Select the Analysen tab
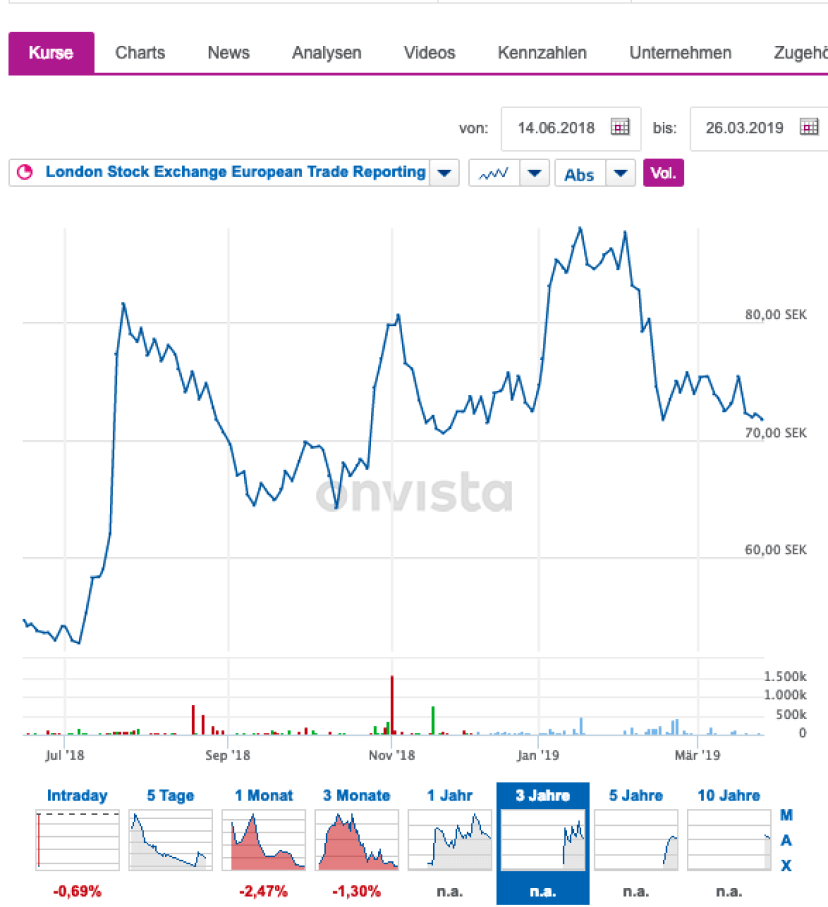 coord(326,53)
